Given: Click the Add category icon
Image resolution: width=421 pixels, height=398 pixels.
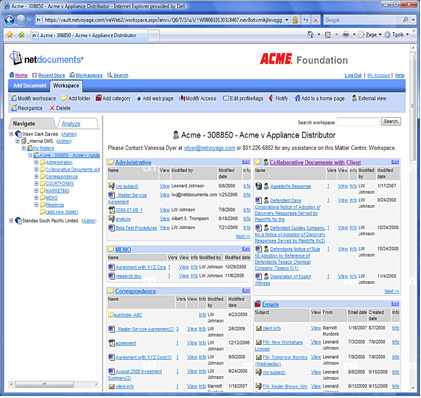Looking at the screenshot, I should (99, 98).
